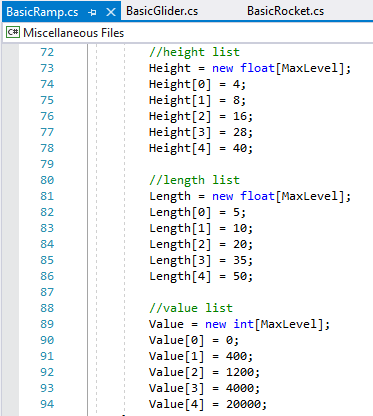
Task: Place cursor on Height[1] = 8;
Action: click(x=197, y=100)
